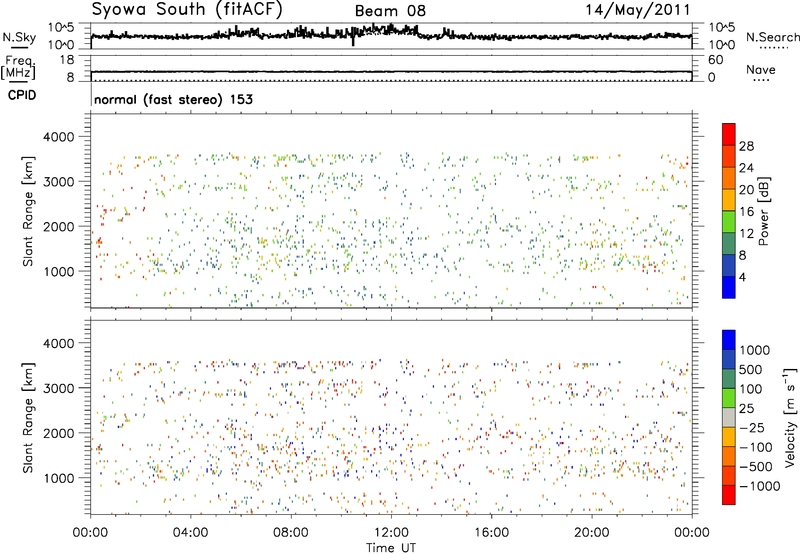Click the grey segment of Velocity color bar

[729, 418]
